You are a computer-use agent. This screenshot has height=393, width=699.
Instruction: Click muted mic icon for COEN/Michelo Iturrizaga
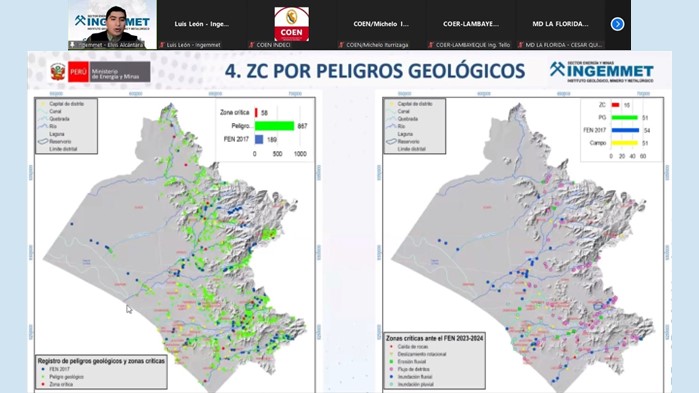pyautogui.click(x=341, y=45)
